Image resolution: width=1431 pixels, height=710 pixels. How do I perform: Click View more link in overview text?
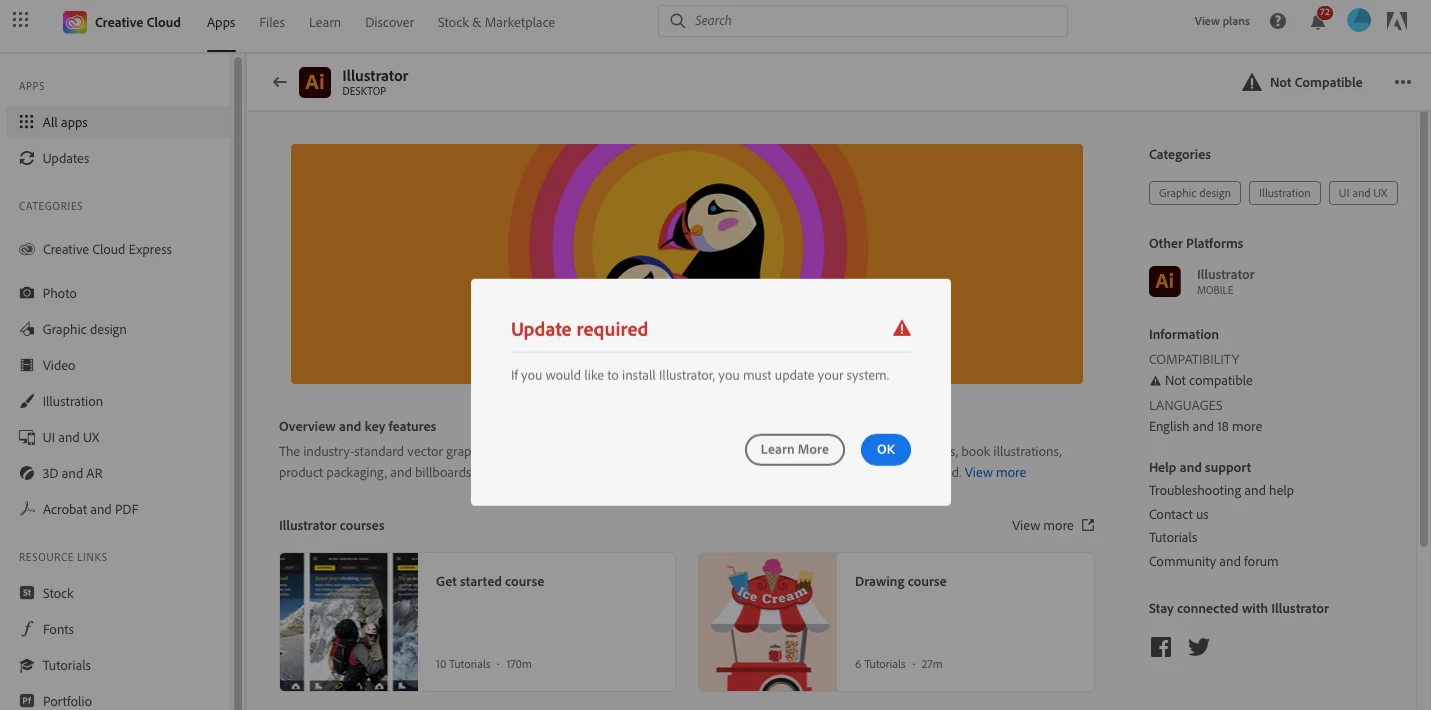[995, 472]
